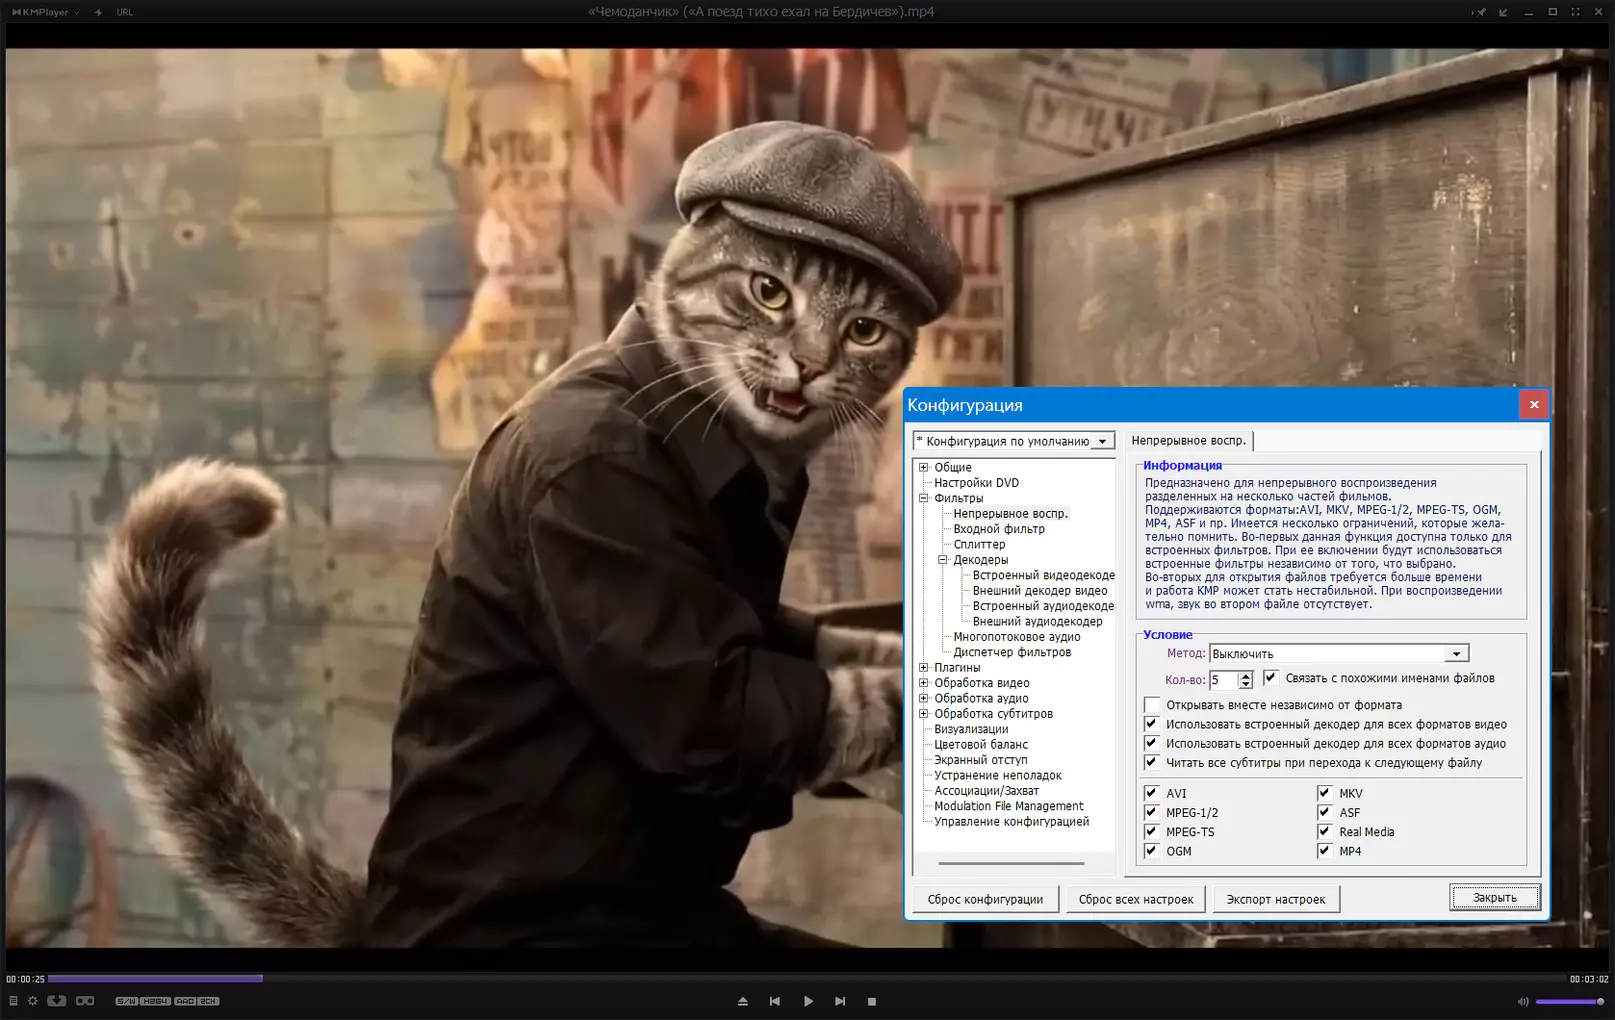Click the diagonal arrow compact-mode icon
The image size is (1615, 1020).
point(1503,12)
